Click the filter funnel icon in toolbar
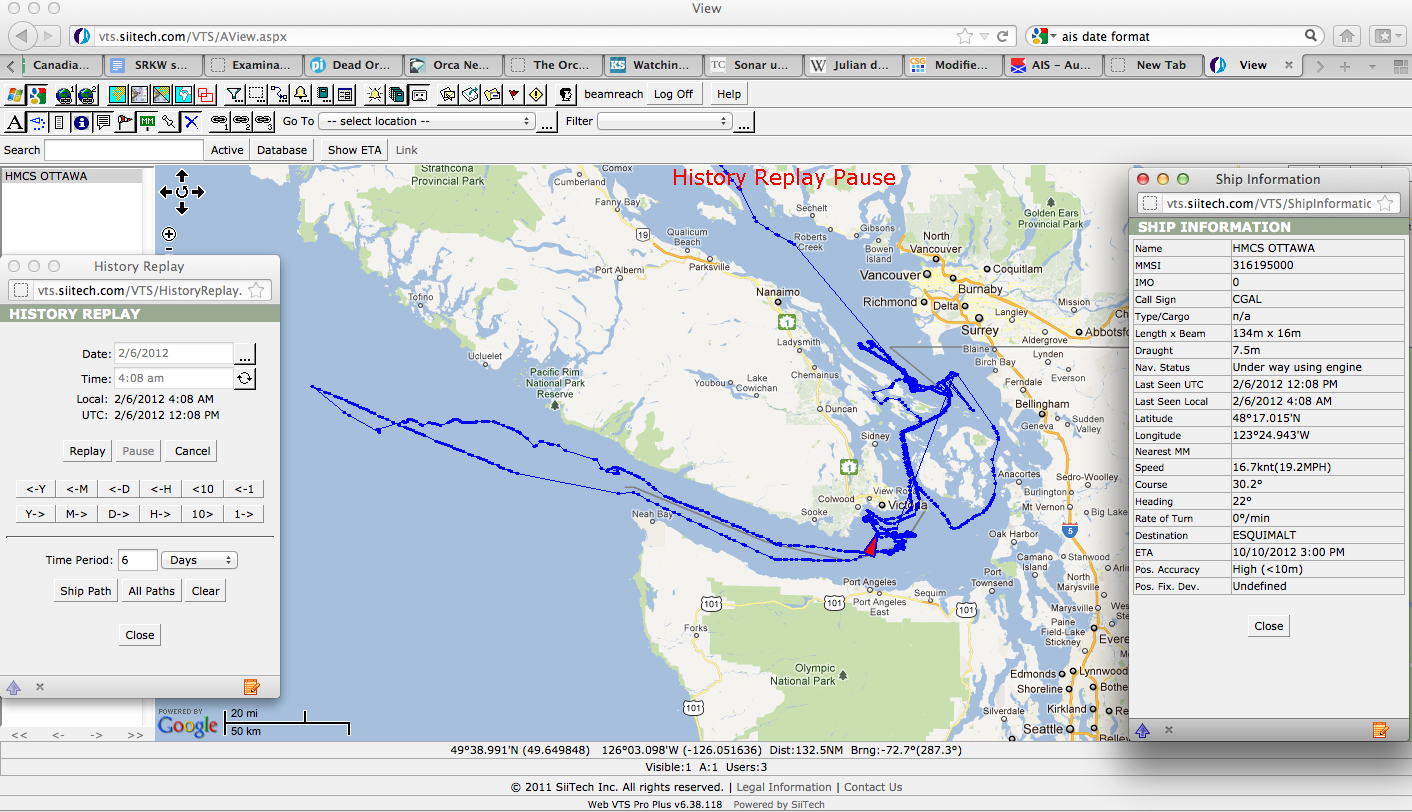Viewport: 1412px width, 812px height. pos(233,95)
